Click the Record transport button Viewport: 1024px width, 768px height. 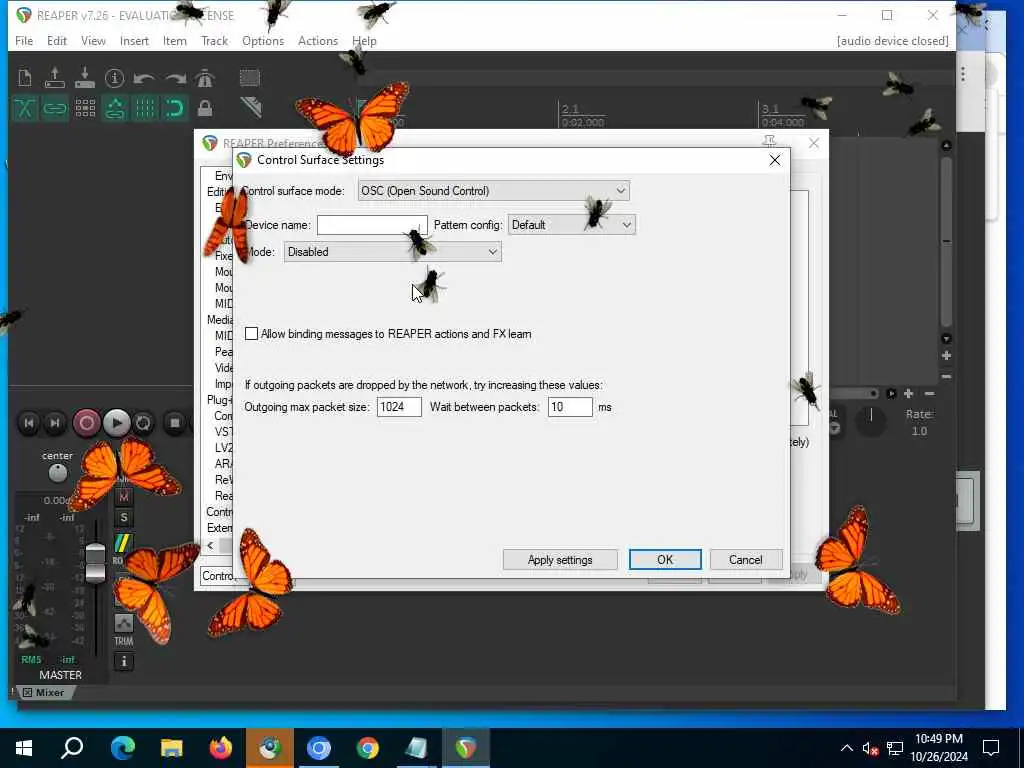tap(86, 423)
